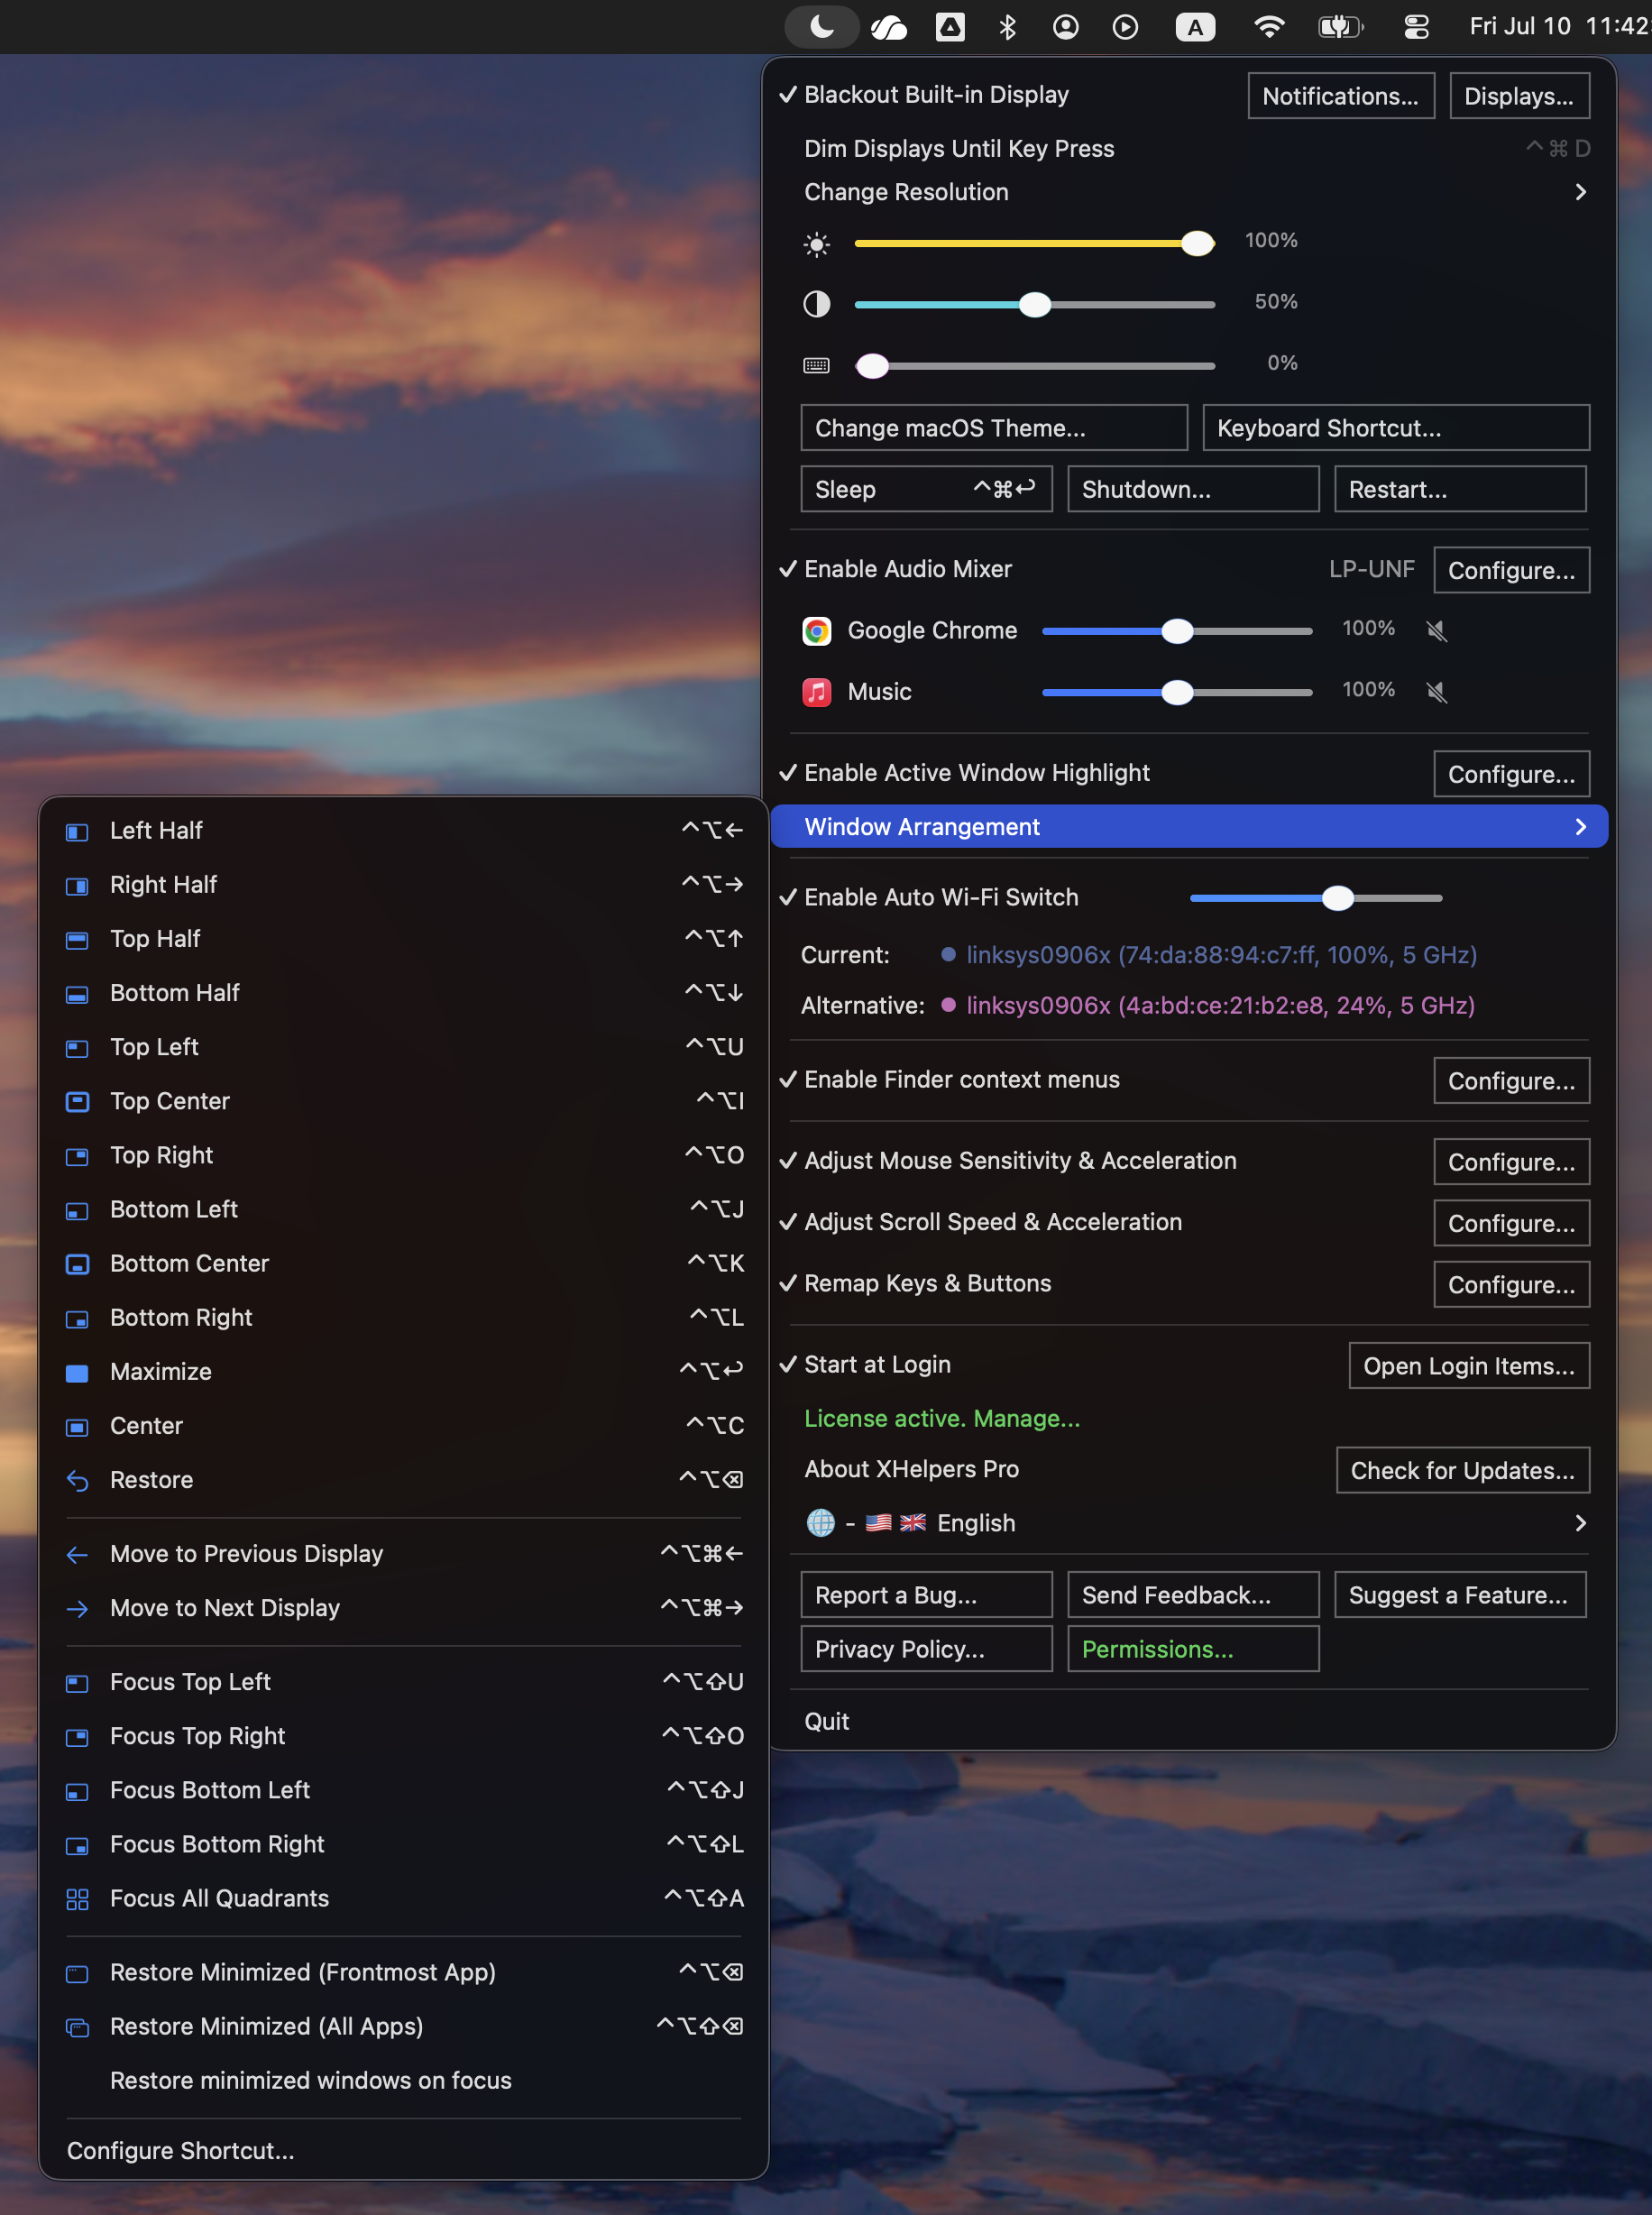Screen dimensions: 1652x2215
Task: Click the Bottom Center arrangement icon
Action: [77, 1263]
